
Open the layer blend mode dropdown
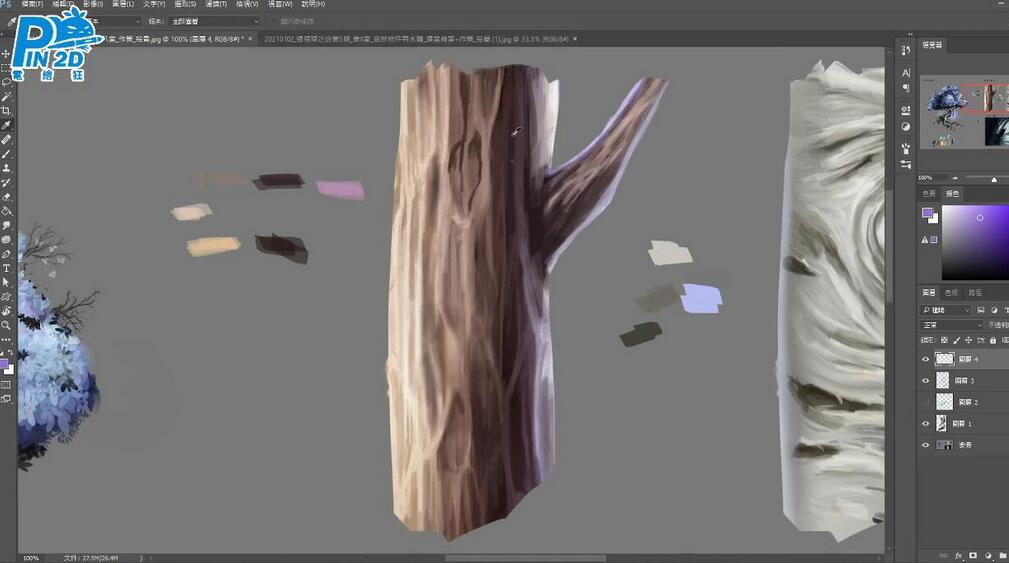(951, 325)
